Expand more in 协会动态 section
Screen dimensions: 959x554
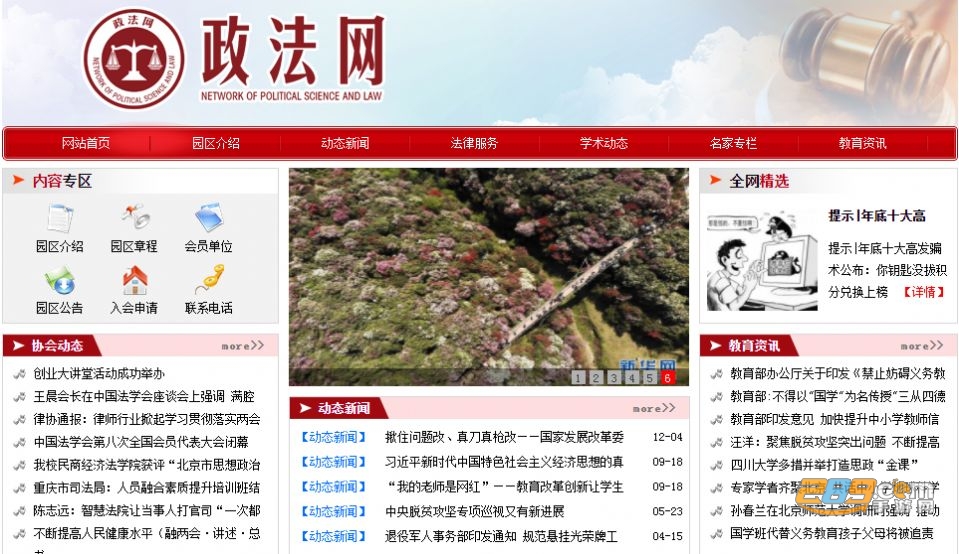point(242,346)
